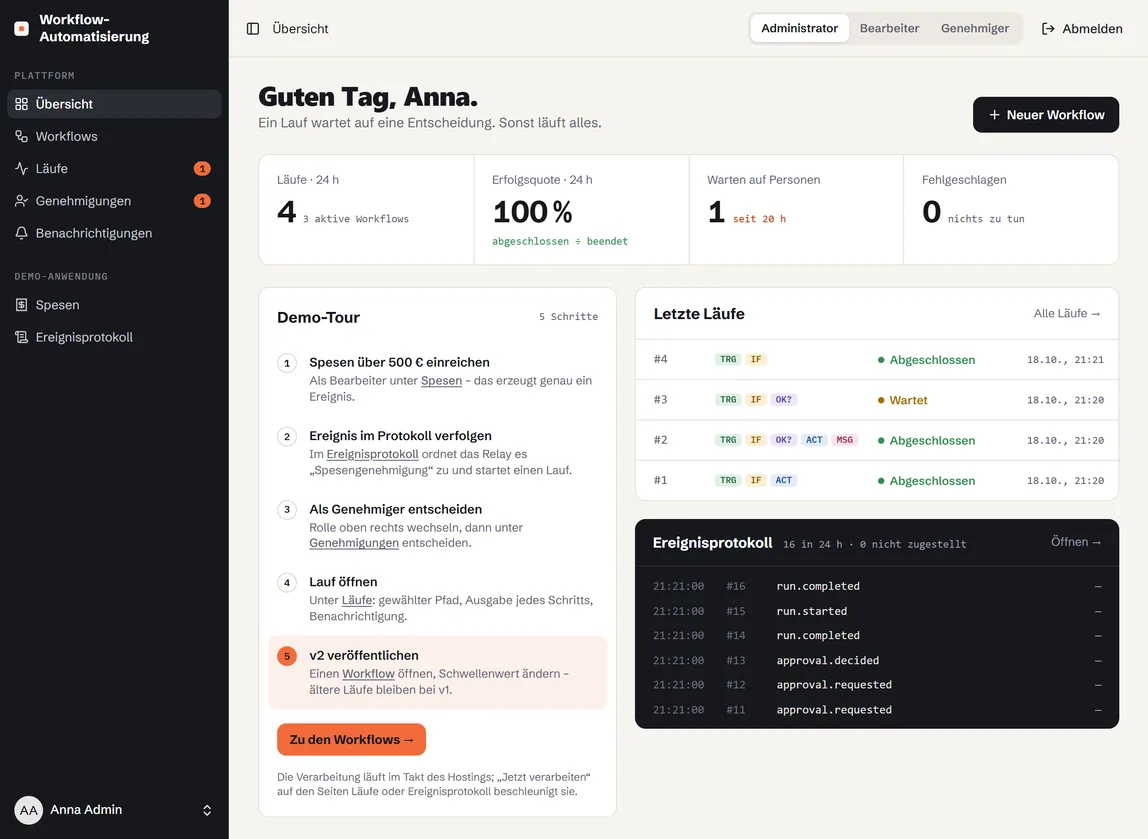Click step 5 orange number circle

(x=287, y=656)
